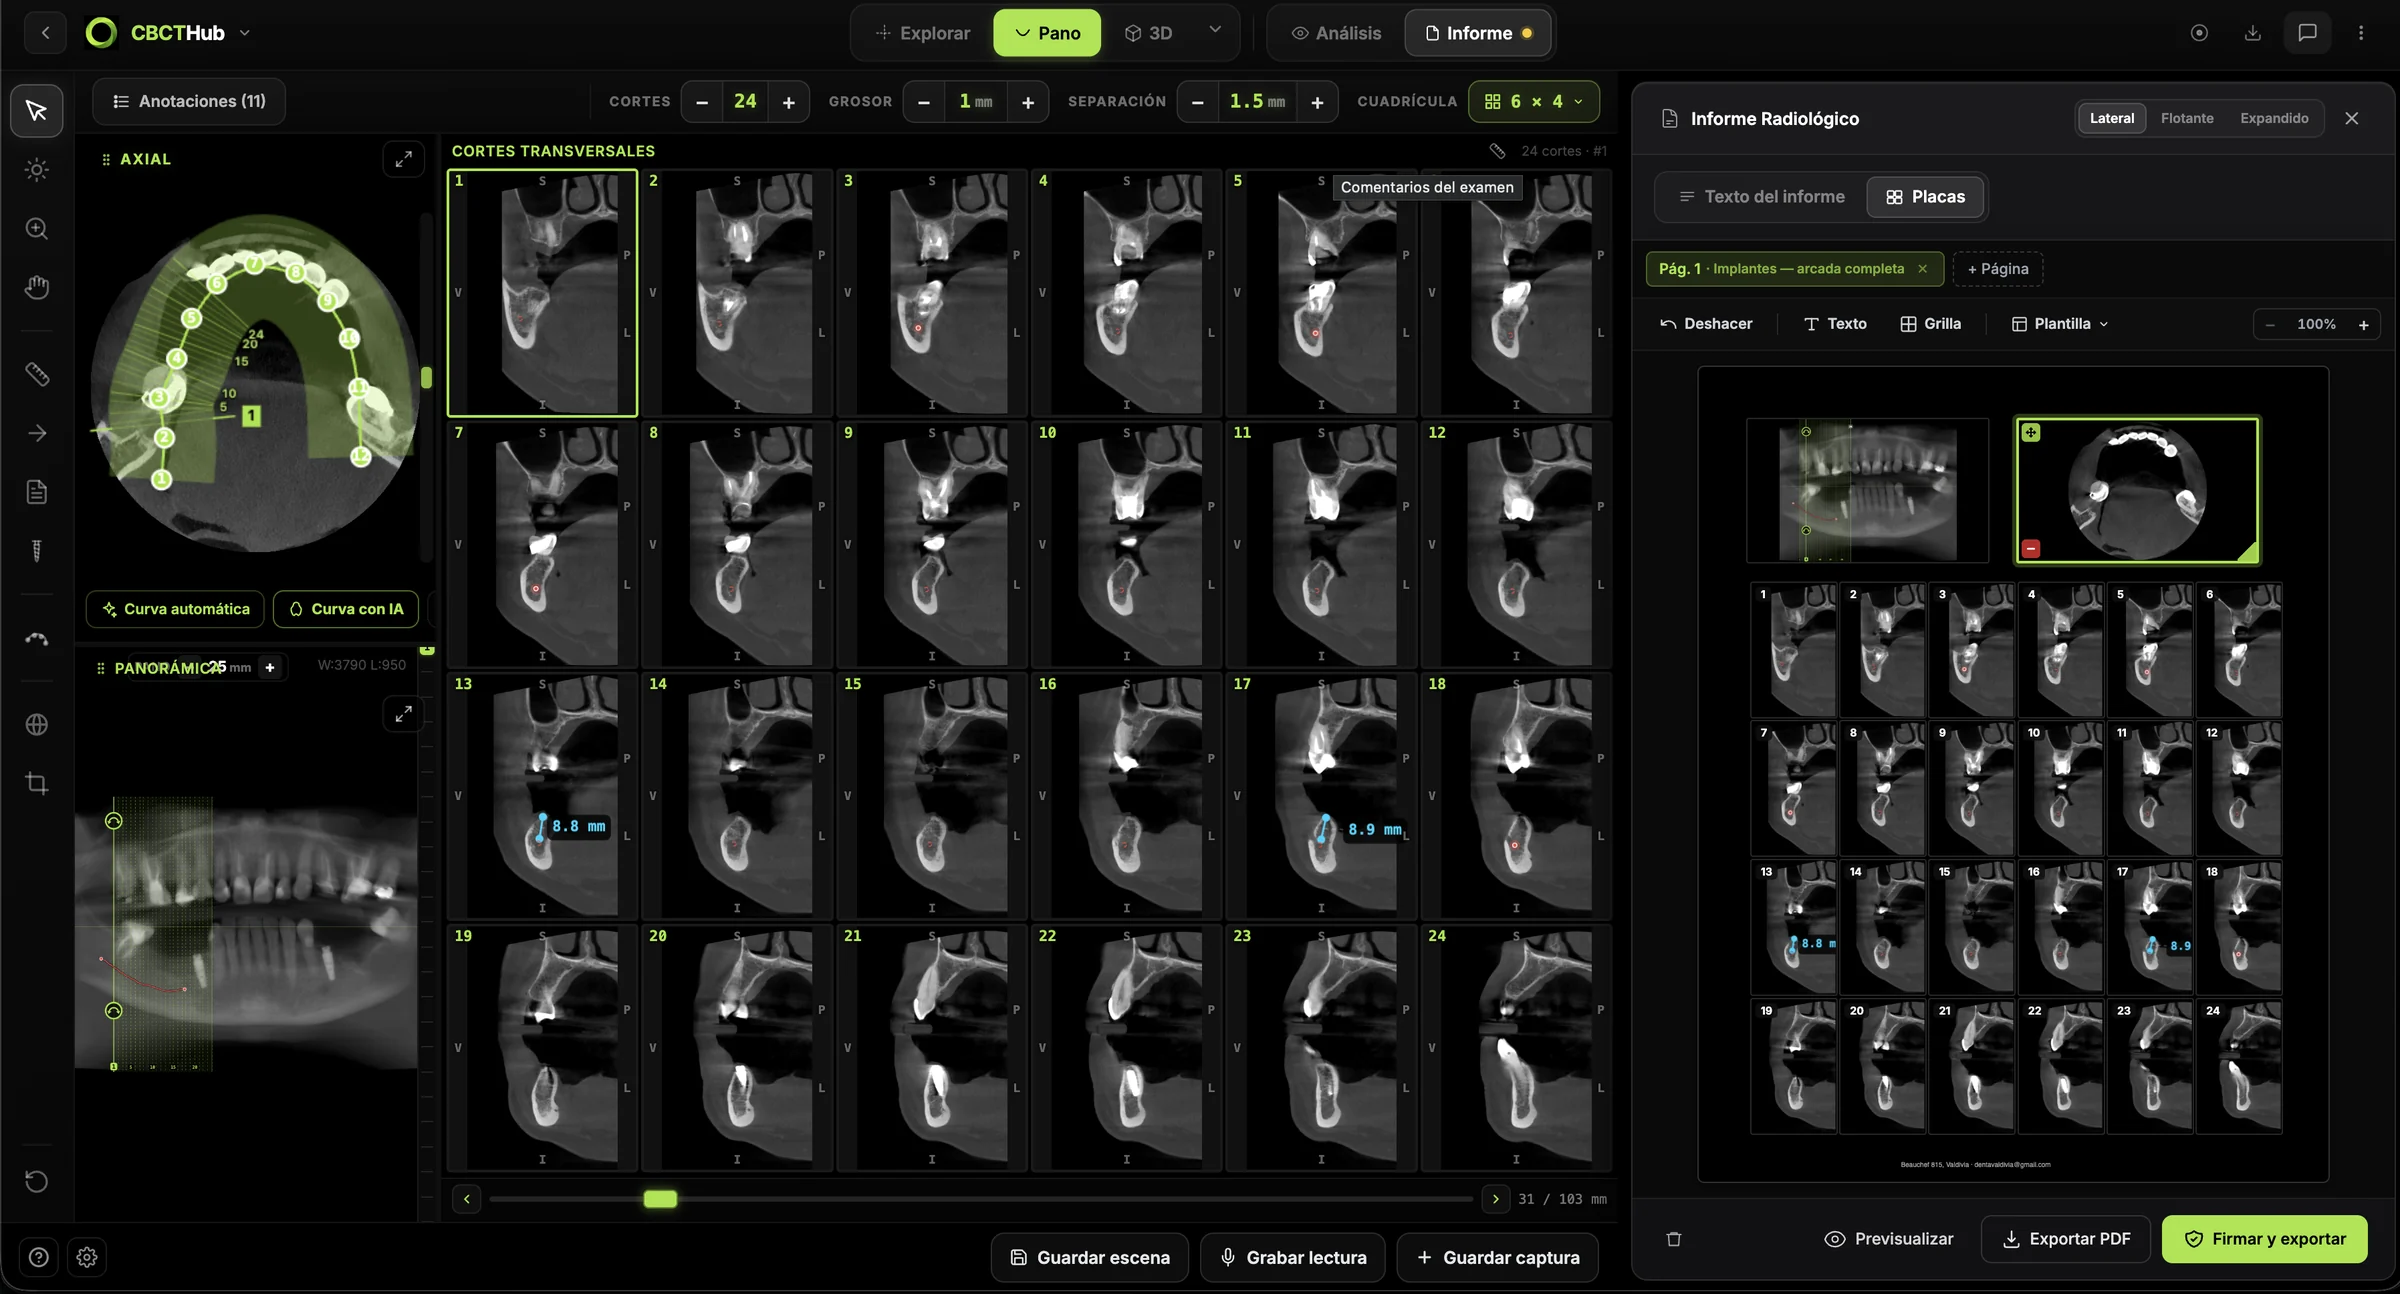This screenshot has height=1294, width=2400.
Task: Open the download icon in top bar
Action: [2252, 33]
